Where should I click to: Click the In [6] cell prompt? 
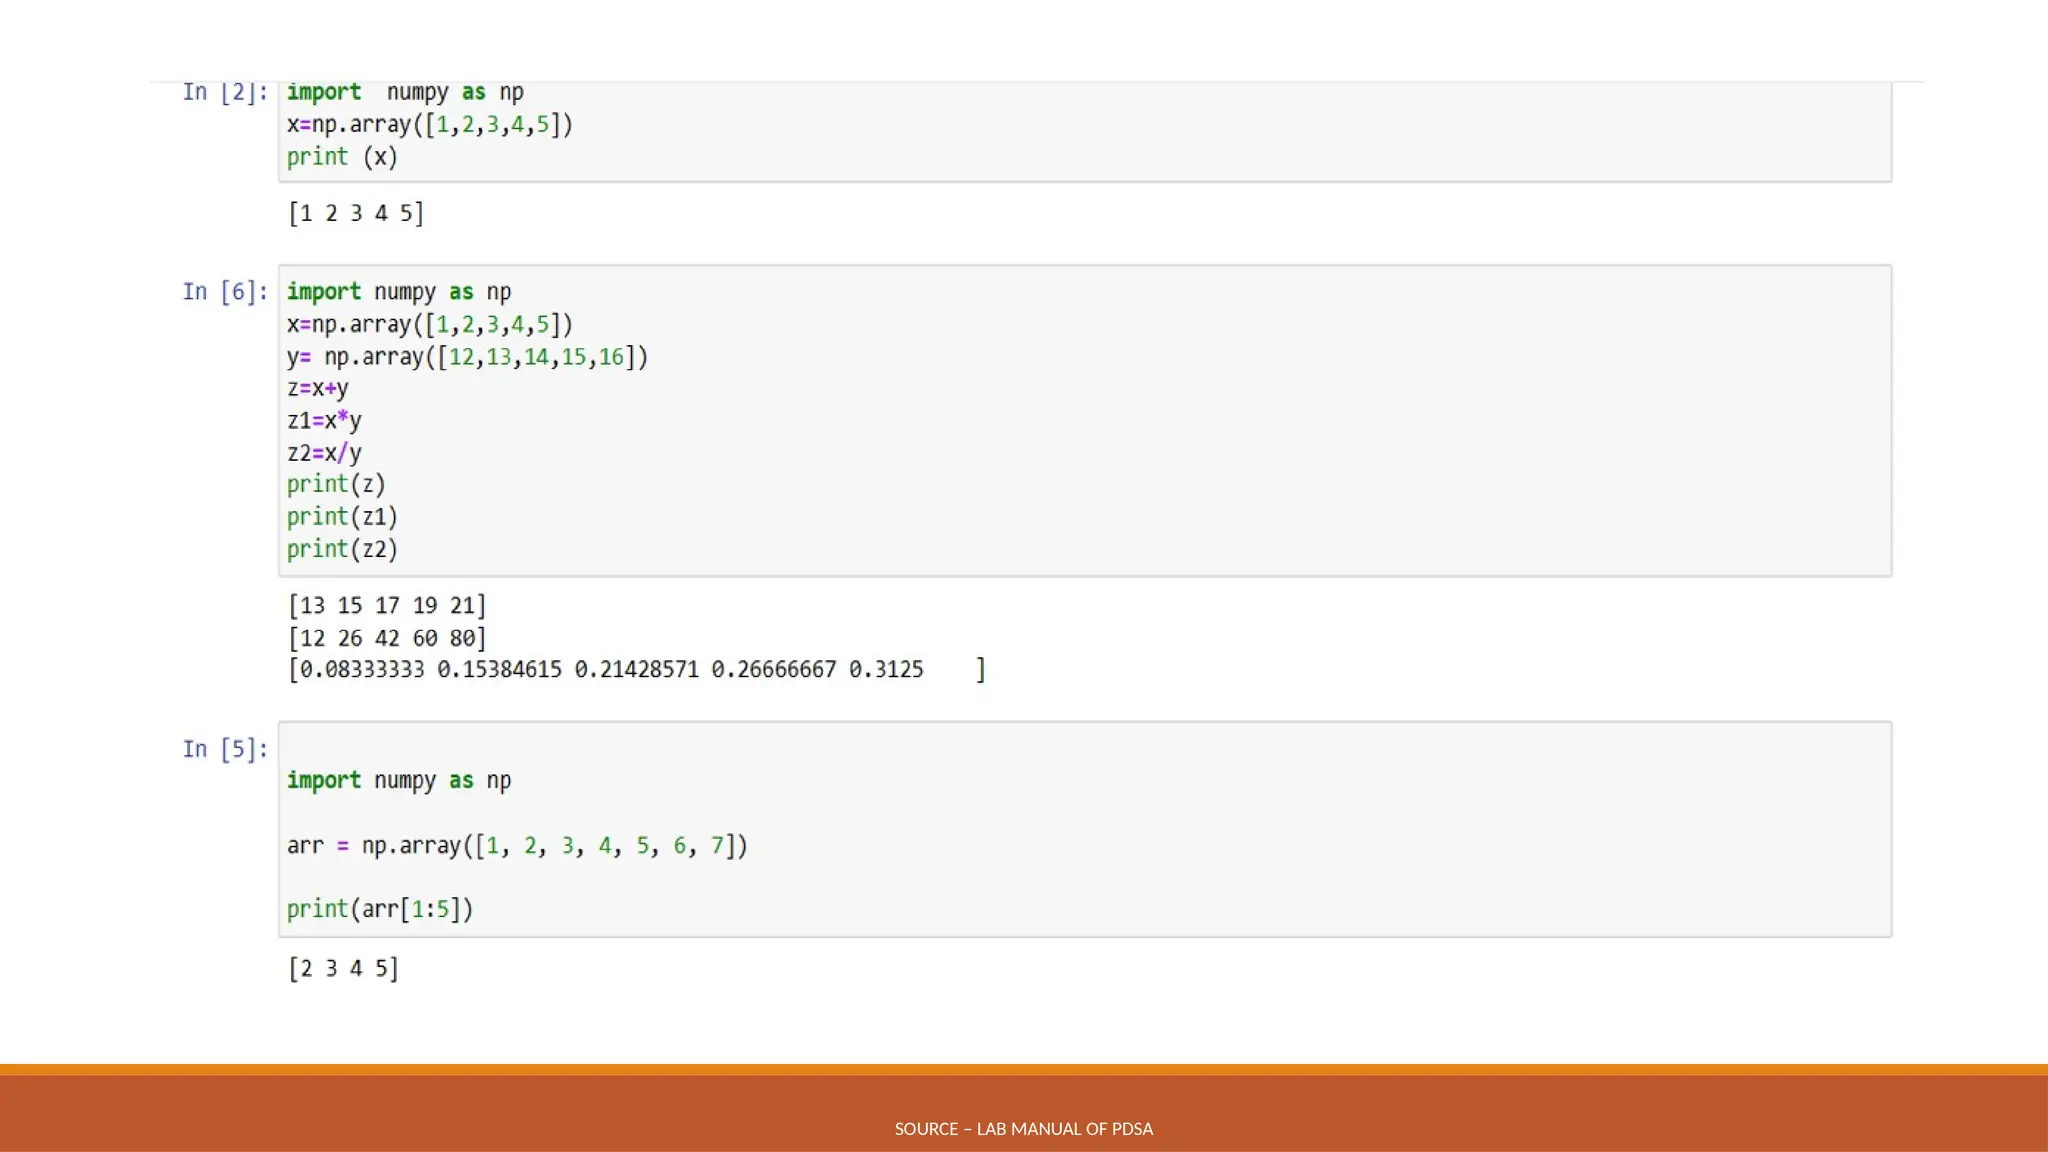point(225,292)
